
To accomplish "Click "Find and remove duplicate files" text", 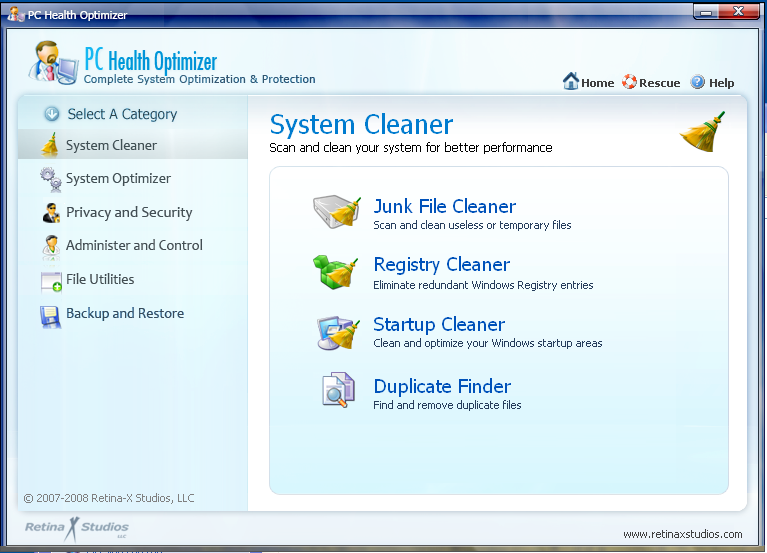I will tap(447, 405).
